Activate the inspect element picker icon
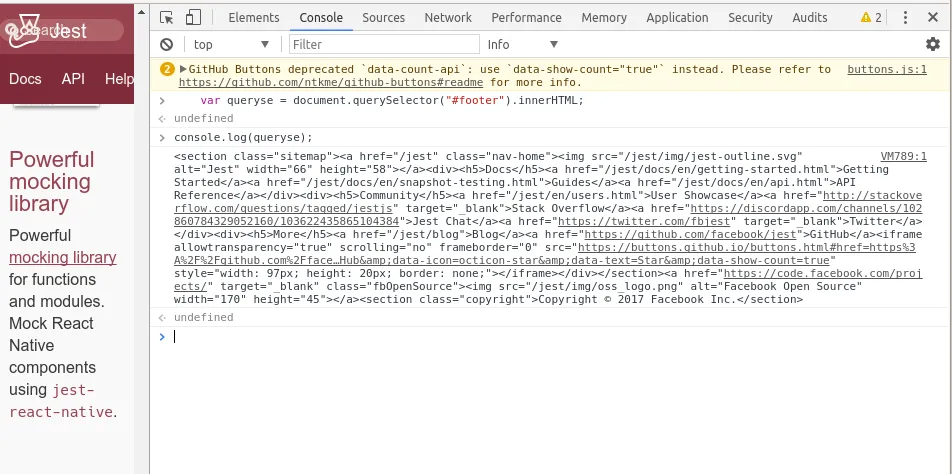Screen dimensions: 952x474 coord(166,18)
